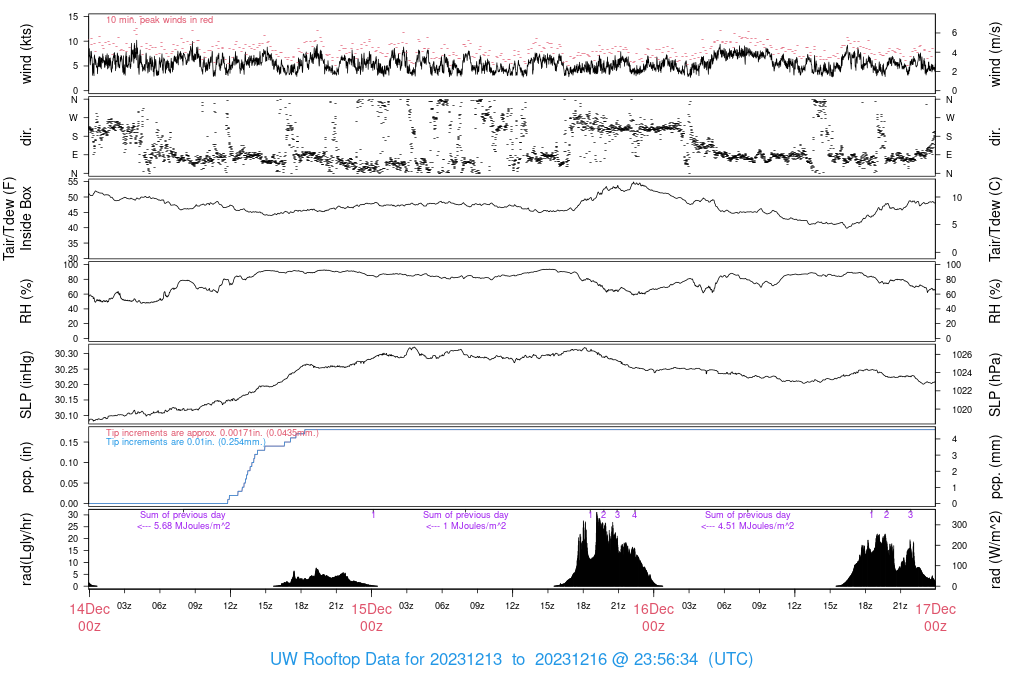Image resolution: width=1024 pixels, height=700 pixels.
Task: Click the 16Dec 00z date marker
Action: point(653,617)
